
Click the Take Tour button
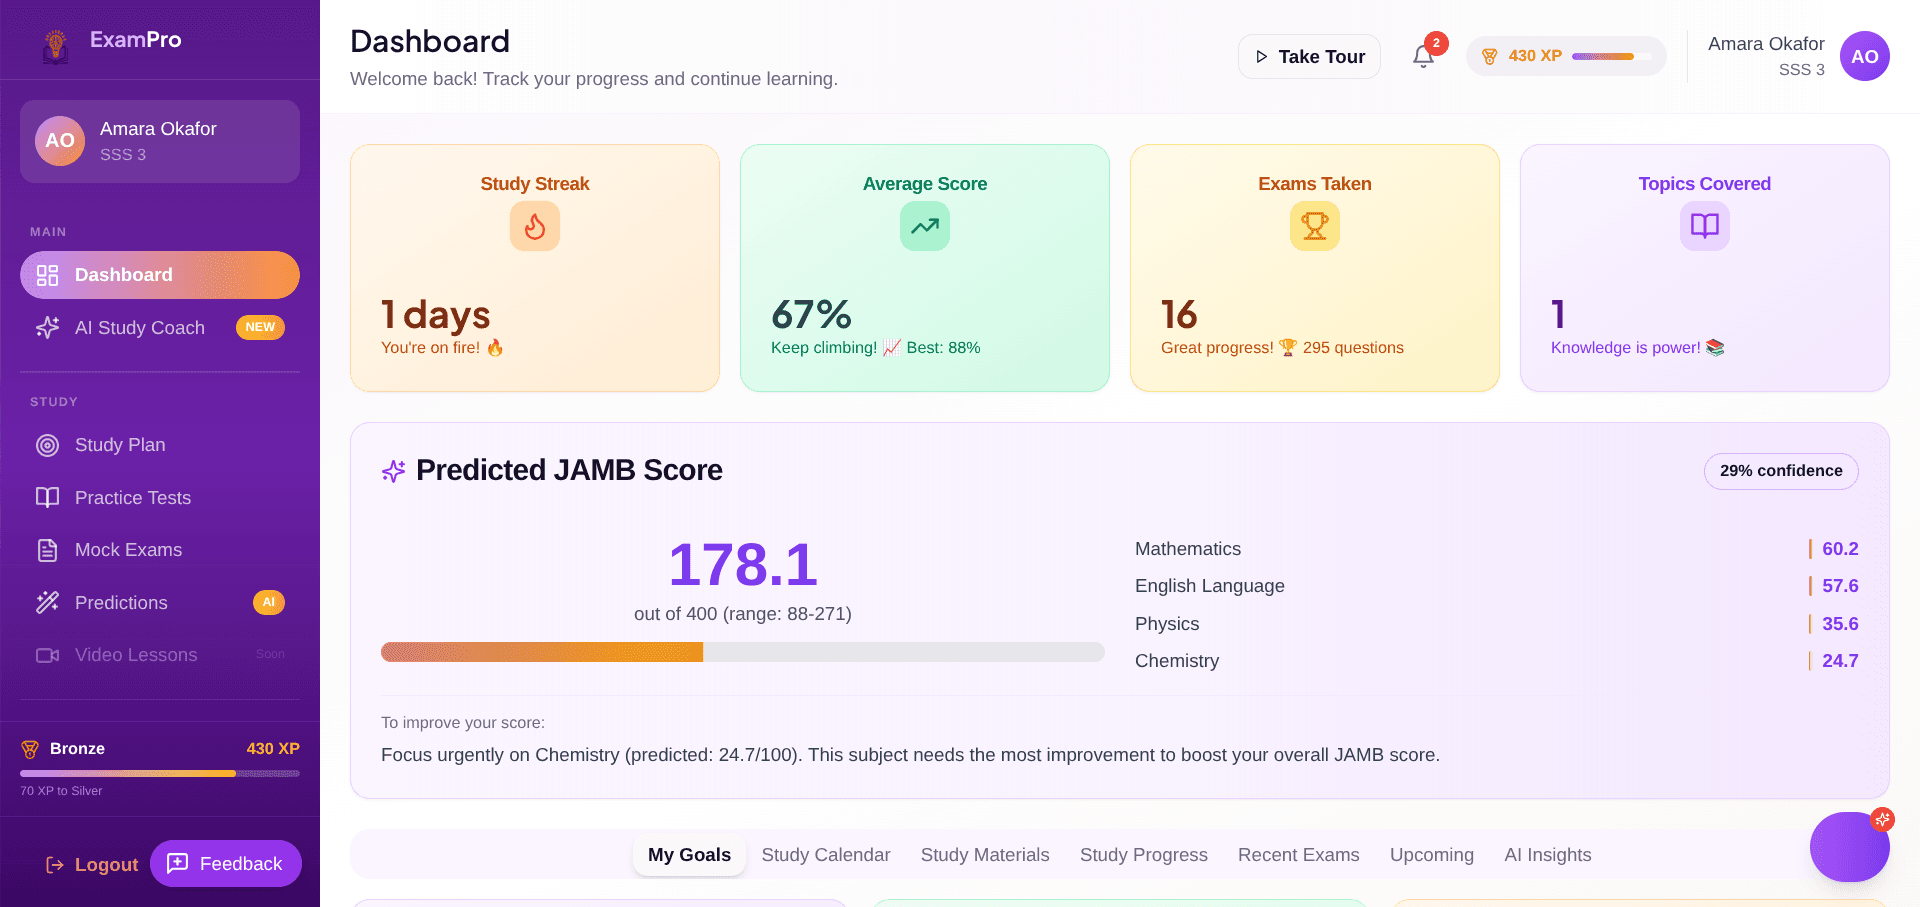click(x=1308, y=56)
